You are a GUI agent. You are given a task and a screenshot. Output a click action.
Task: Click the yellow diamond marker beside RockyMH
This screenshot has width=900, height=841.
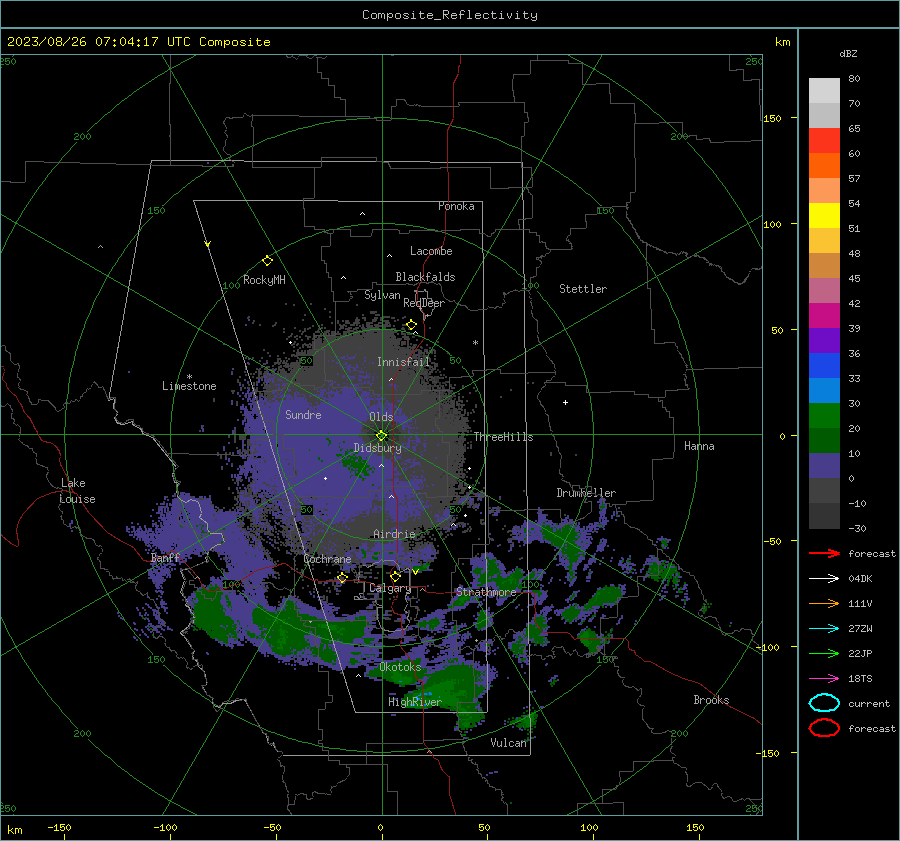[x=267, y=261]
